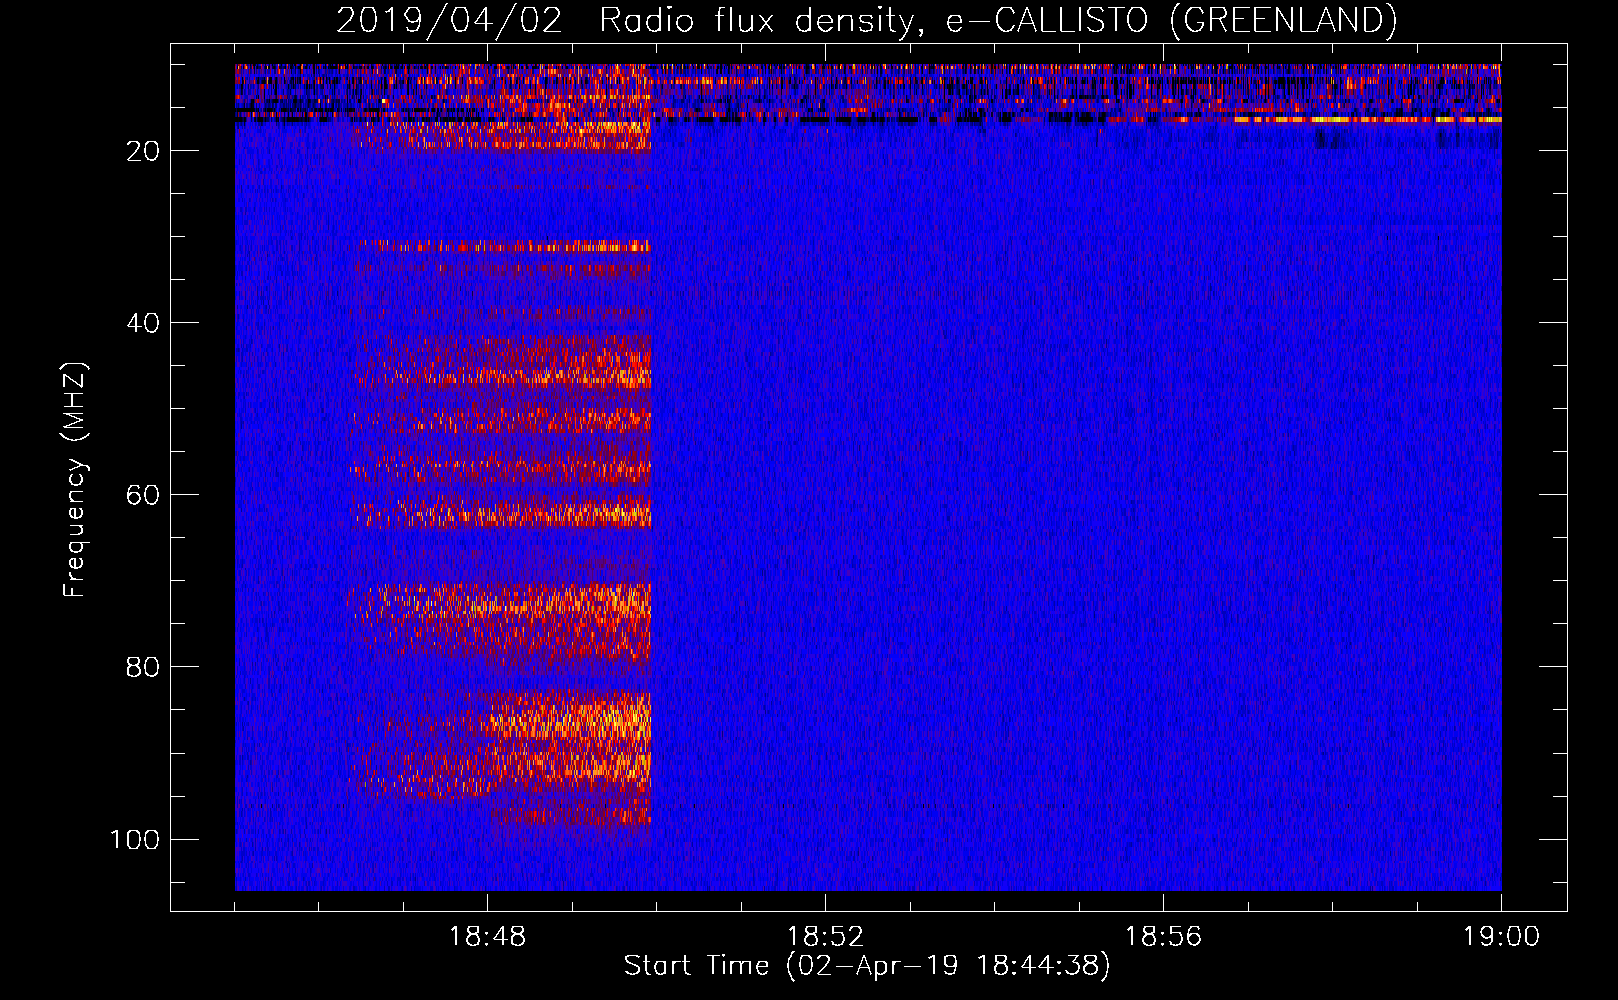Click the plot title '2019/04/02 Radio flux density'
Image resolution: width=1618 pixels, height=1000 pixels.
pos(866,20)
